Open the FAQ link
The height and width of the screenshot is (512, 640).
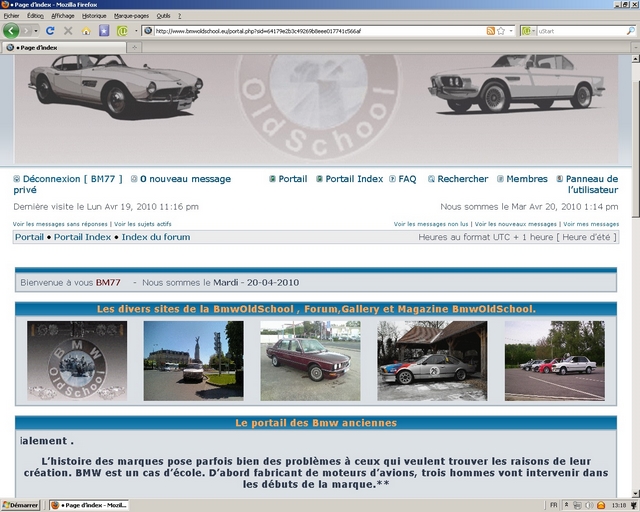pyautogui.click(x=407, y=179)
